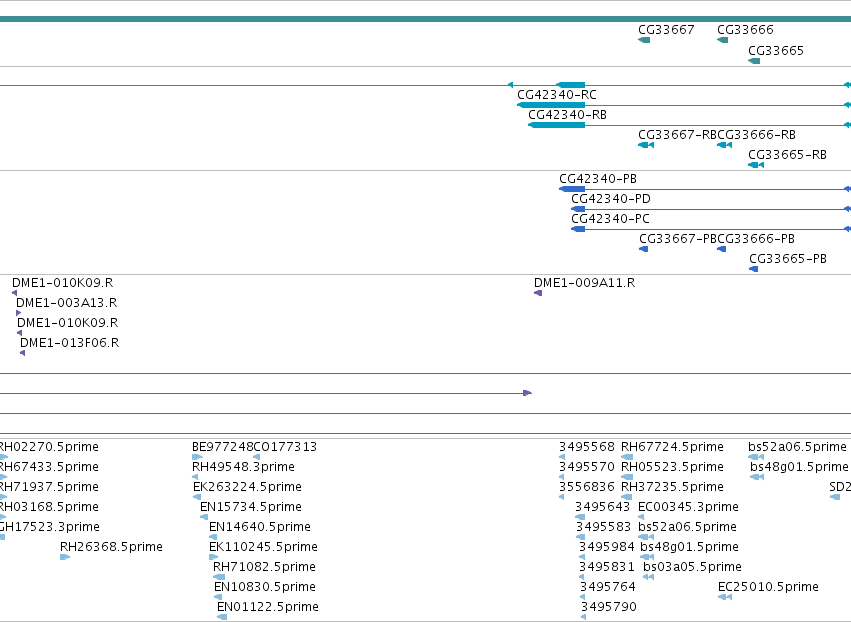Click the 3495583 feature label
This screenshot has height=622, width=851.
click(604, 528)
